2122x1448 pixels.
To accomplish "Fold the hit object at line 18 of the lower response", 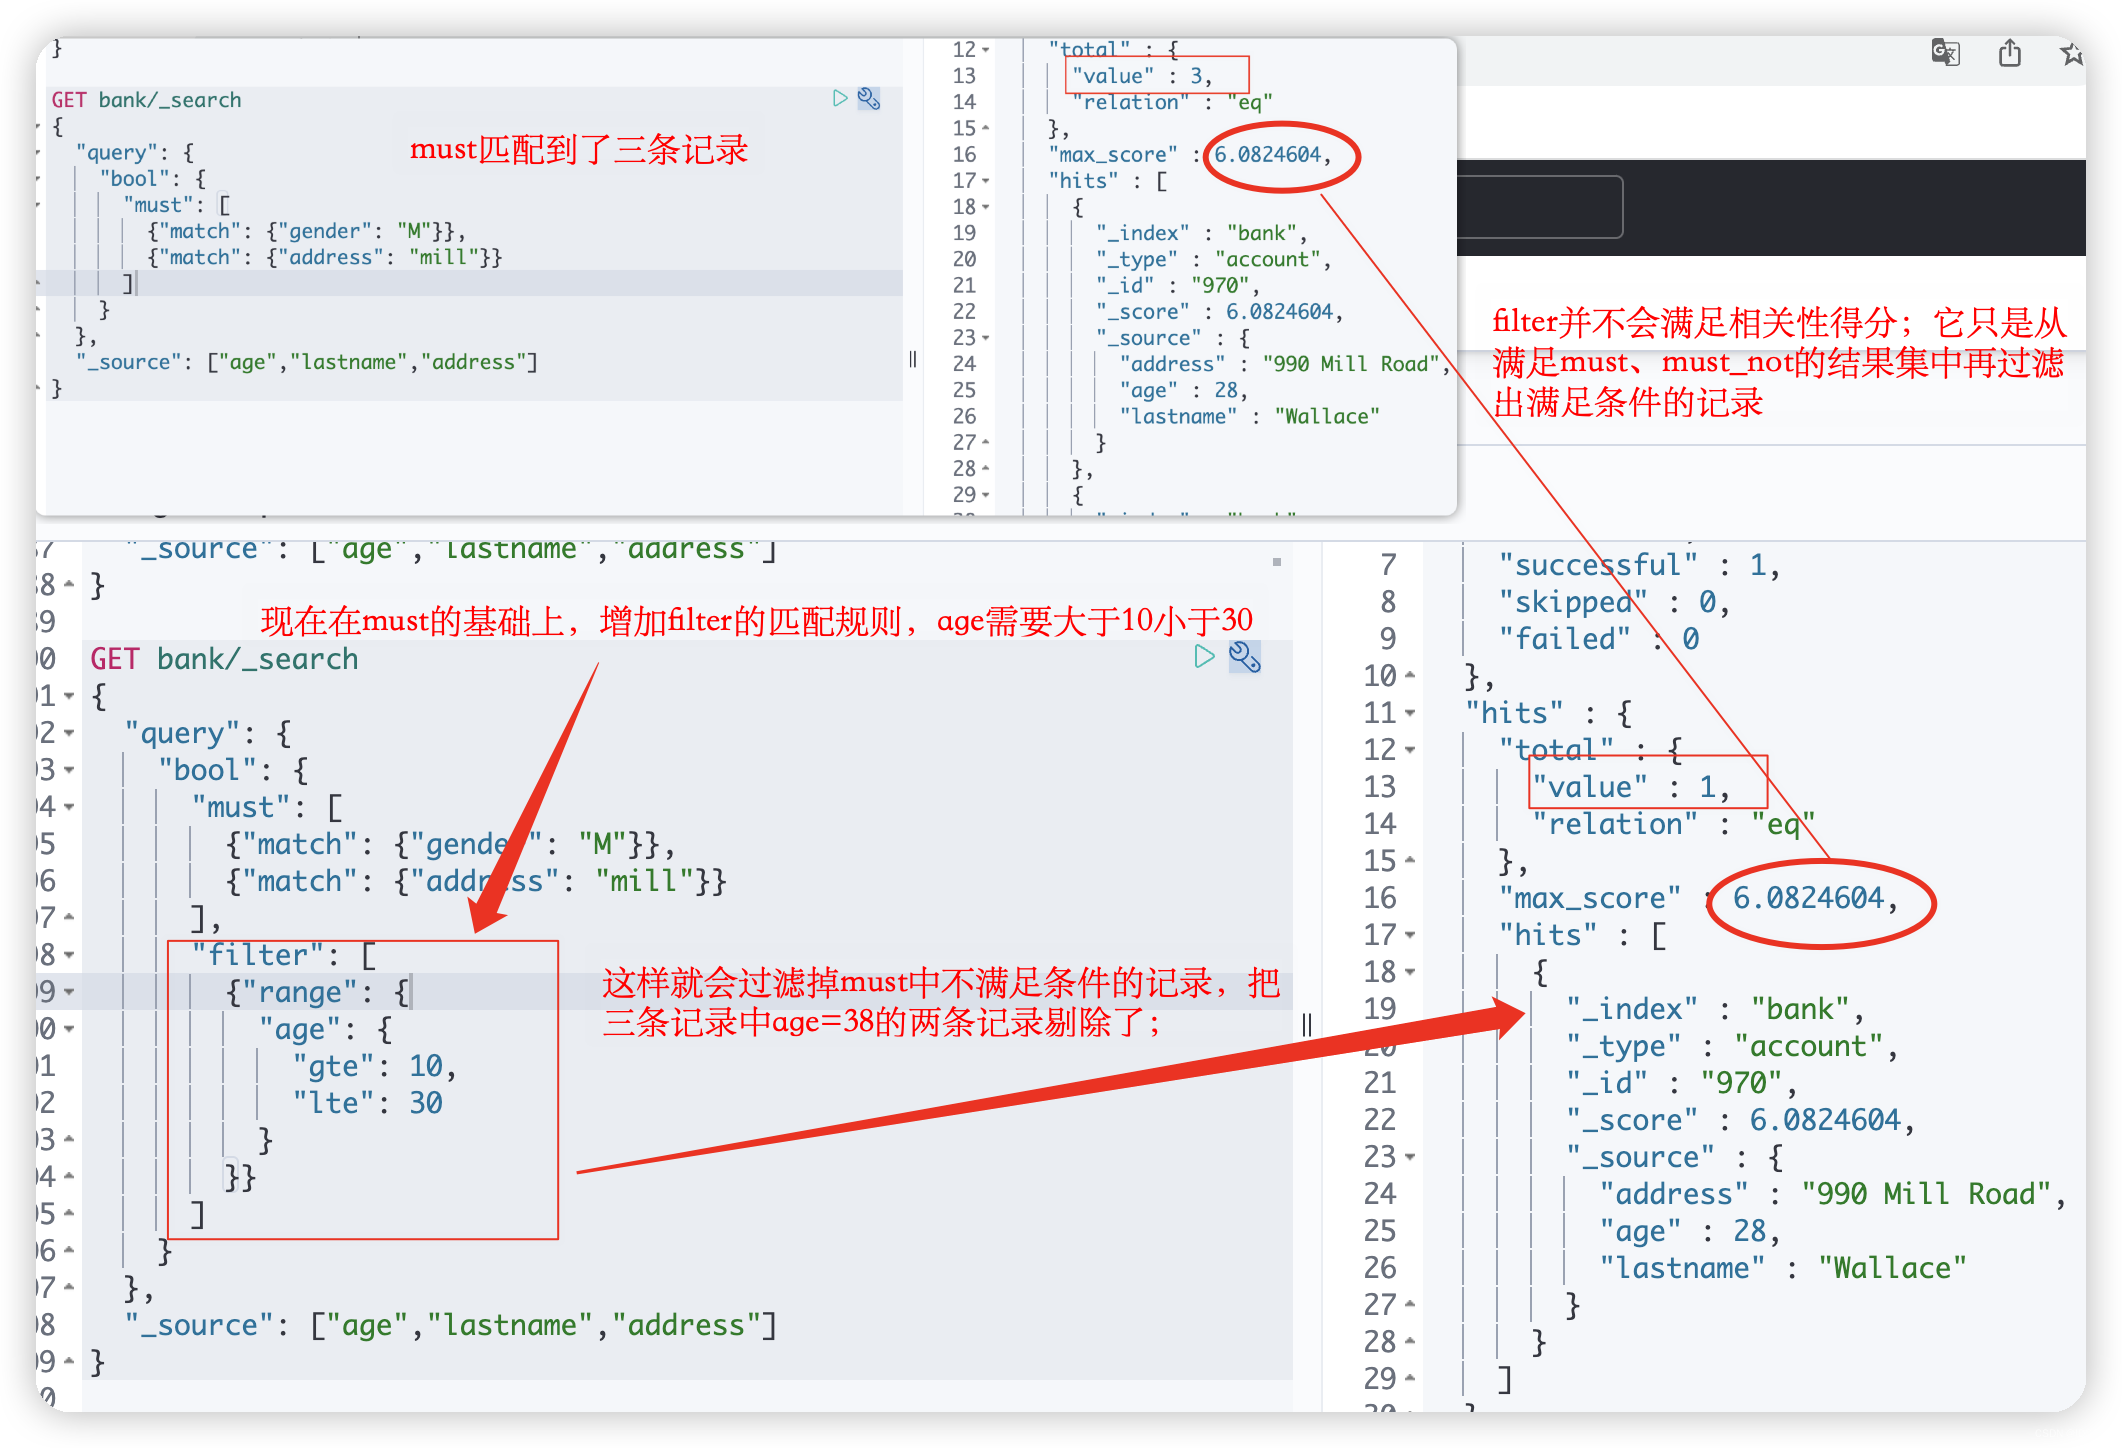I will click(x=1410, y=973).
